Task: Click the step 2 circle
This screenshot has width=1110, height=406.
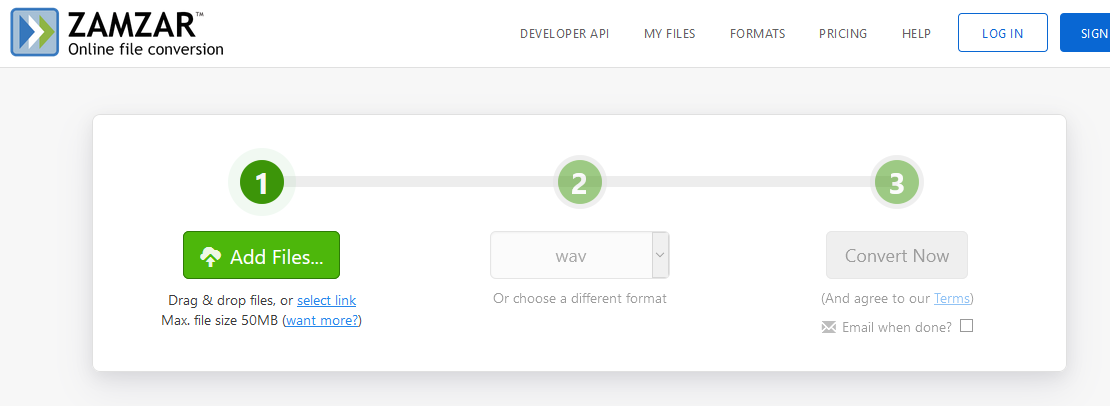Action: (x=579, y=182)
